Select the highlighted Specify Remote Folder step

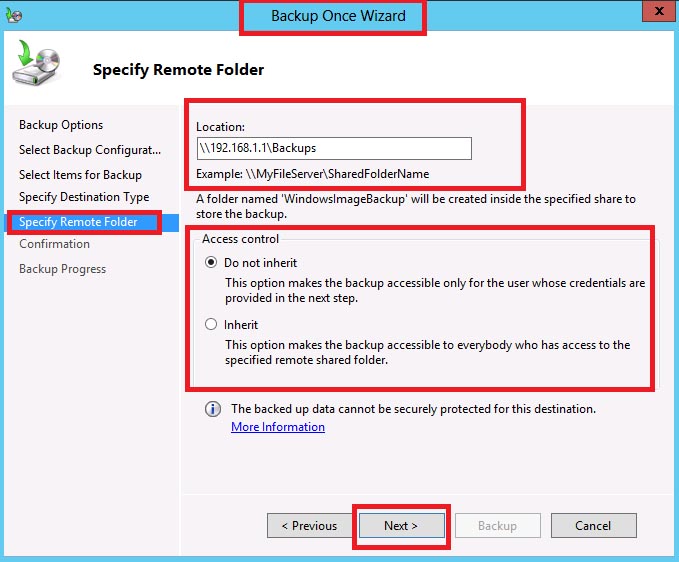pyautogui.click(x=78, y=222)
